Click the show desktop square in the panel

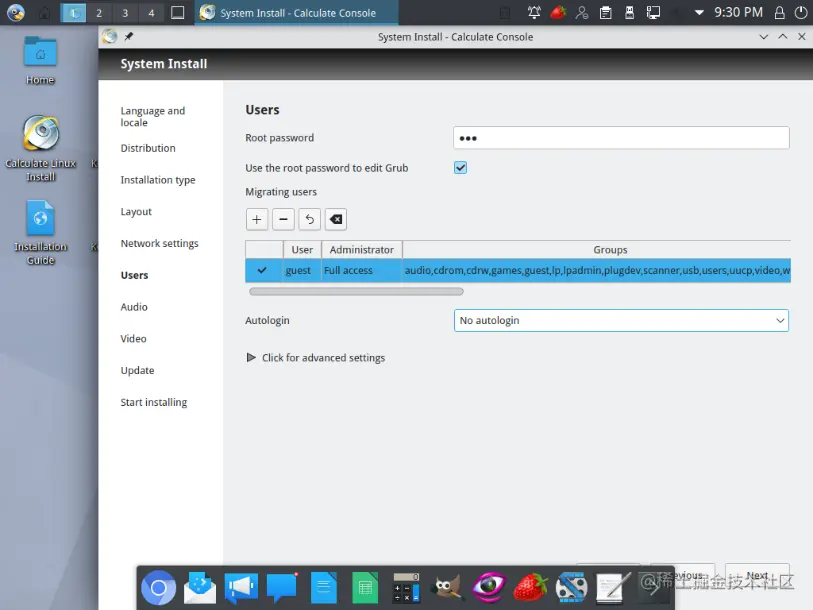coord(177,12)
